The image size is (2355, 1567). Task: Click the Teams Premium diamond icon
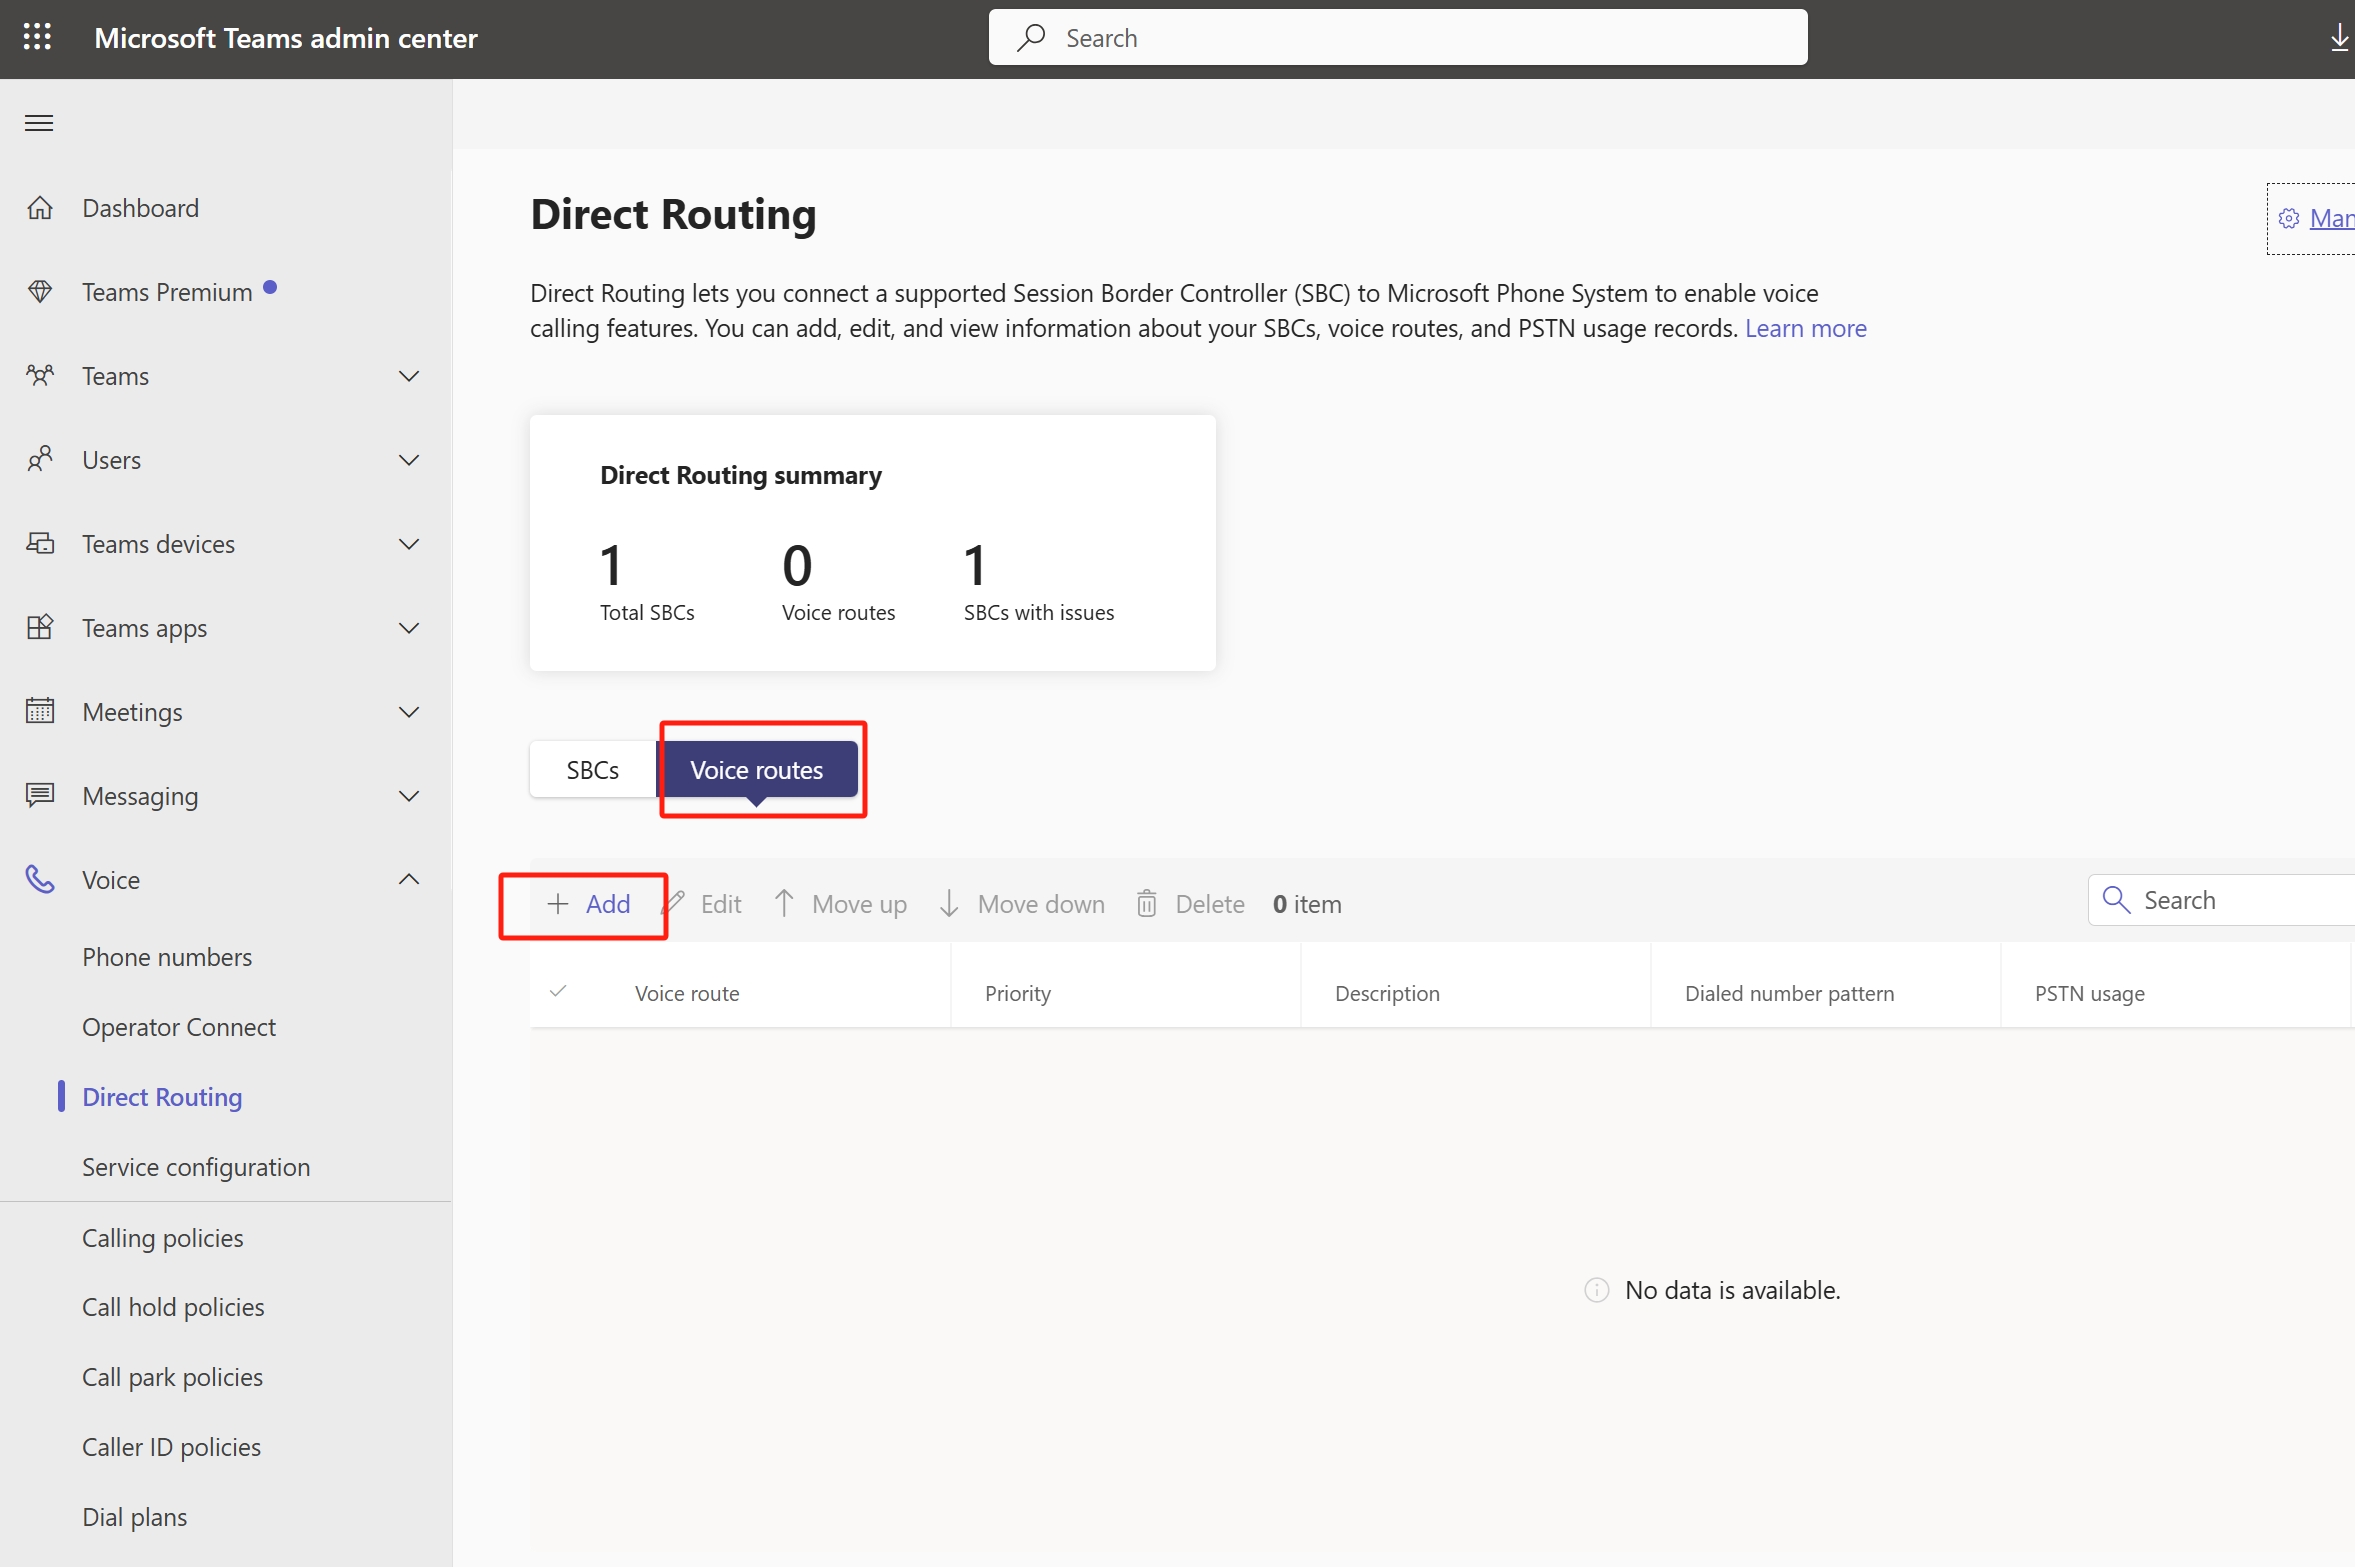pyautogui.click(x=40, y=292)
